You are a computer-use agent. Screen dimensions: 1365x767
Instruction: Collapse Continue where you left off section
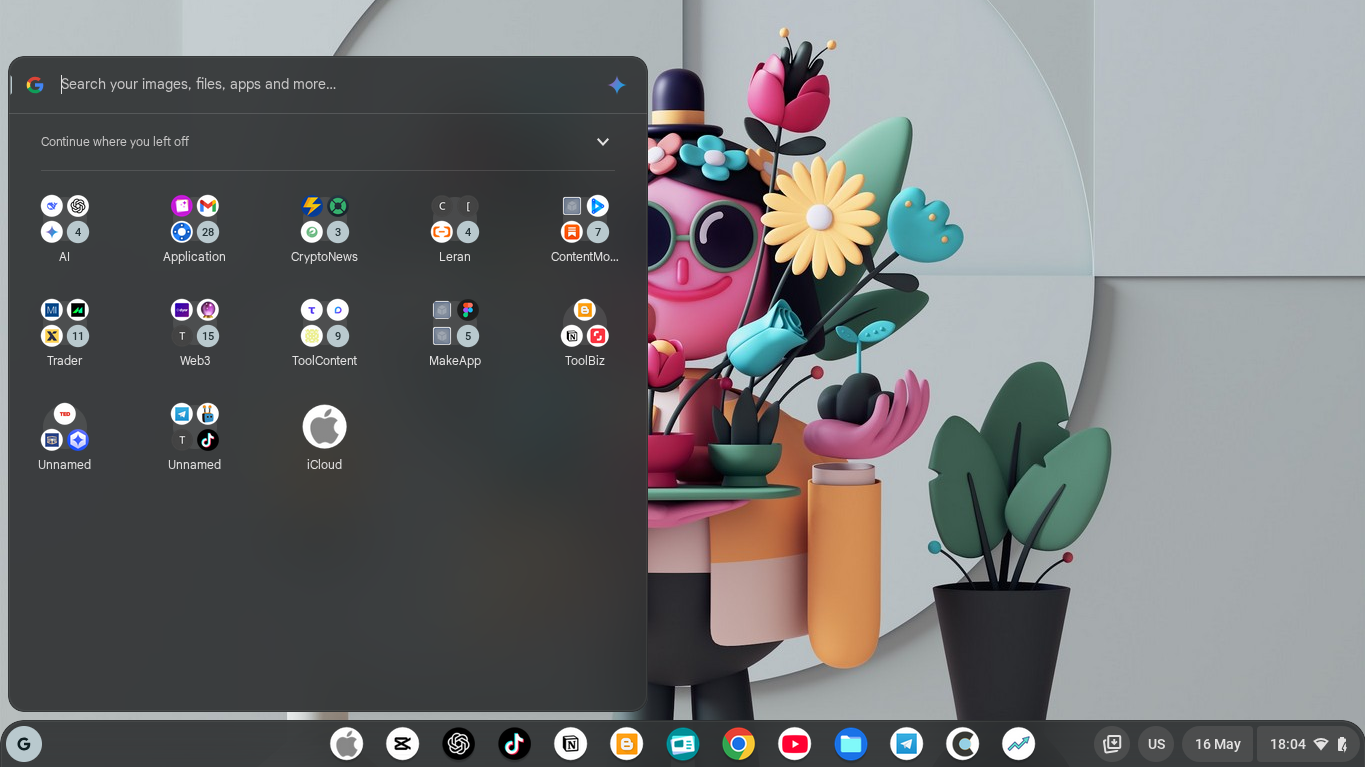click(x=603, y=142)
